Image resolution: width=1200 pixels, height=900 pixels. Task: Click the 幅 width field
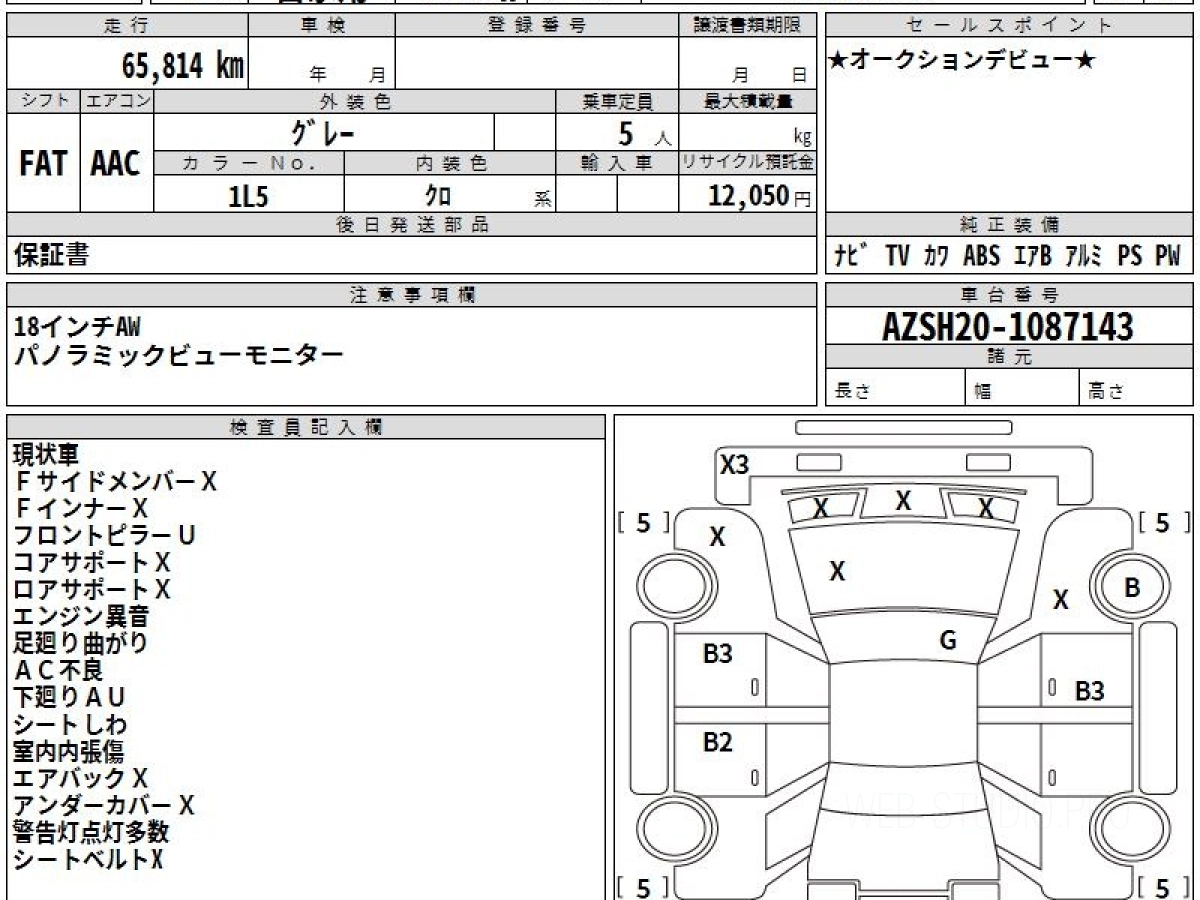click(1023, 389)
